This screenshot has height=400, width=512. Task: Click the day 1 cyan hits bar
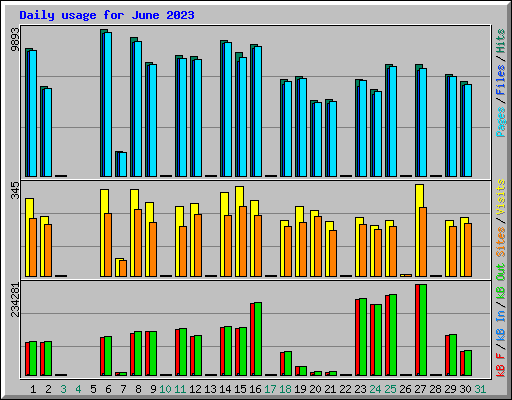click(33, 113)
